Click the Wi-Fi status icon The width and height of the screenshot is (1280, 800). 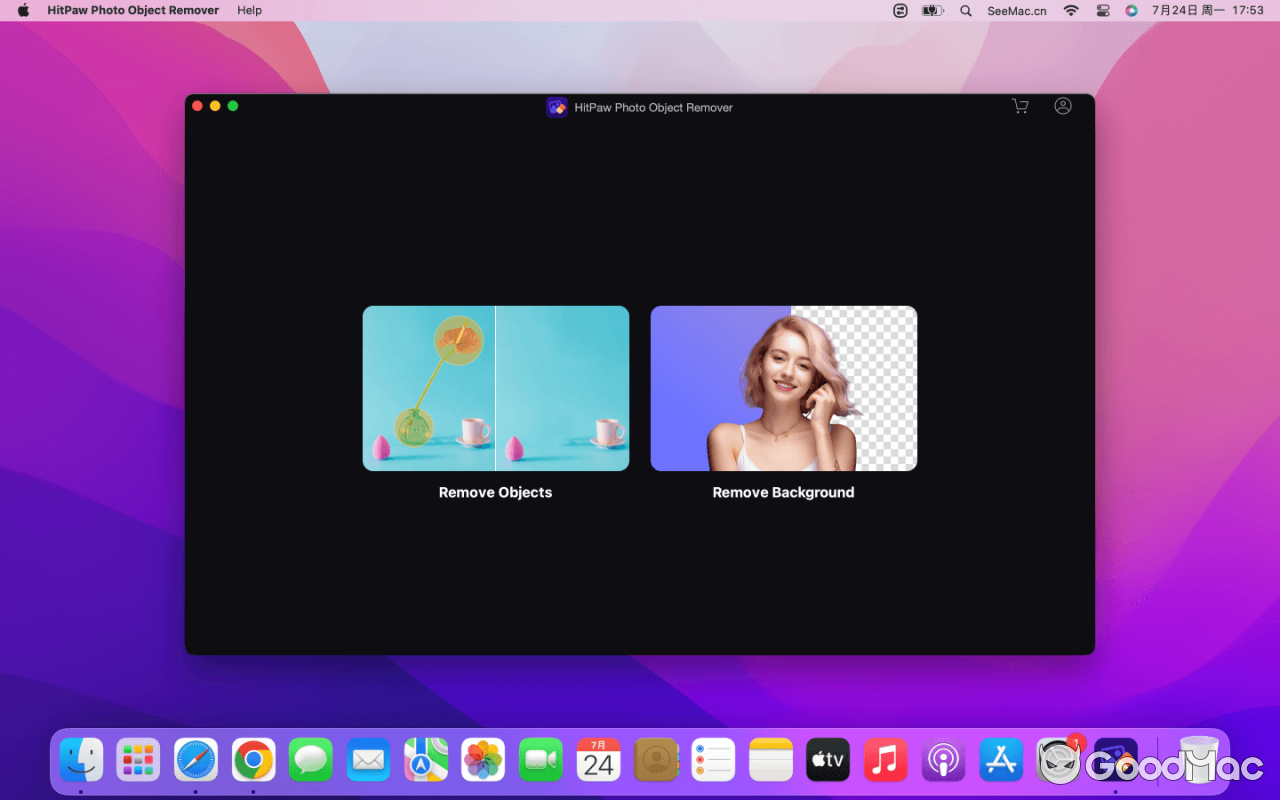pos(1071,10)
